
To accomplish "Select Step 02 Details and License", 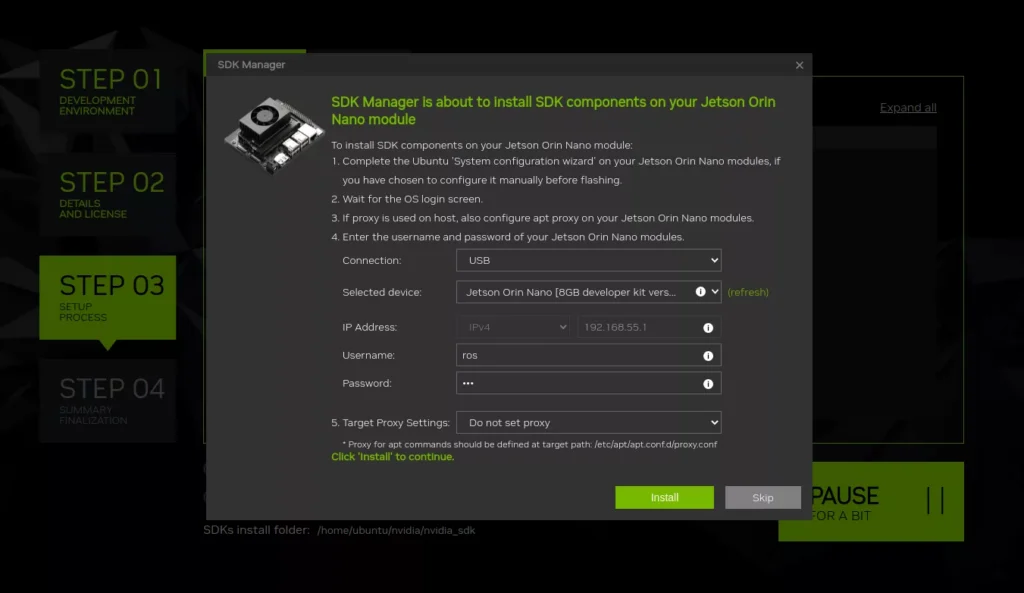I will [x=108, y=194].
